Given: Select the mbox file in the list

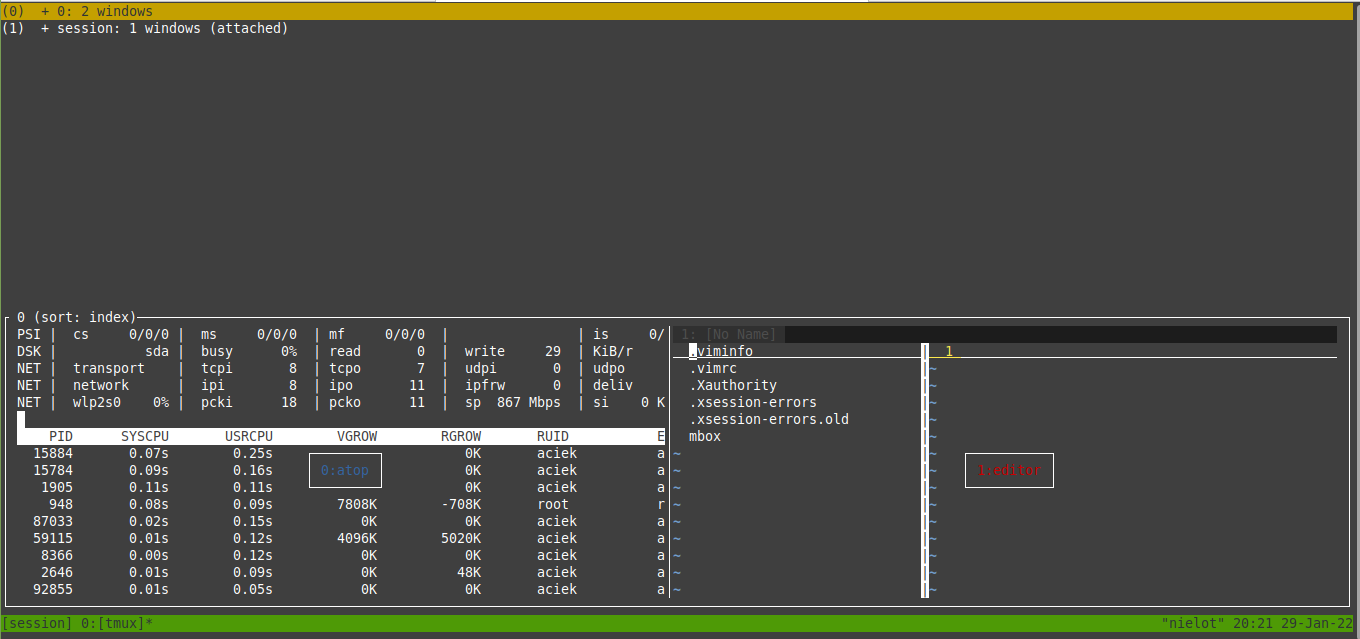Looking at the screenshot, I should tap(704, 436).
